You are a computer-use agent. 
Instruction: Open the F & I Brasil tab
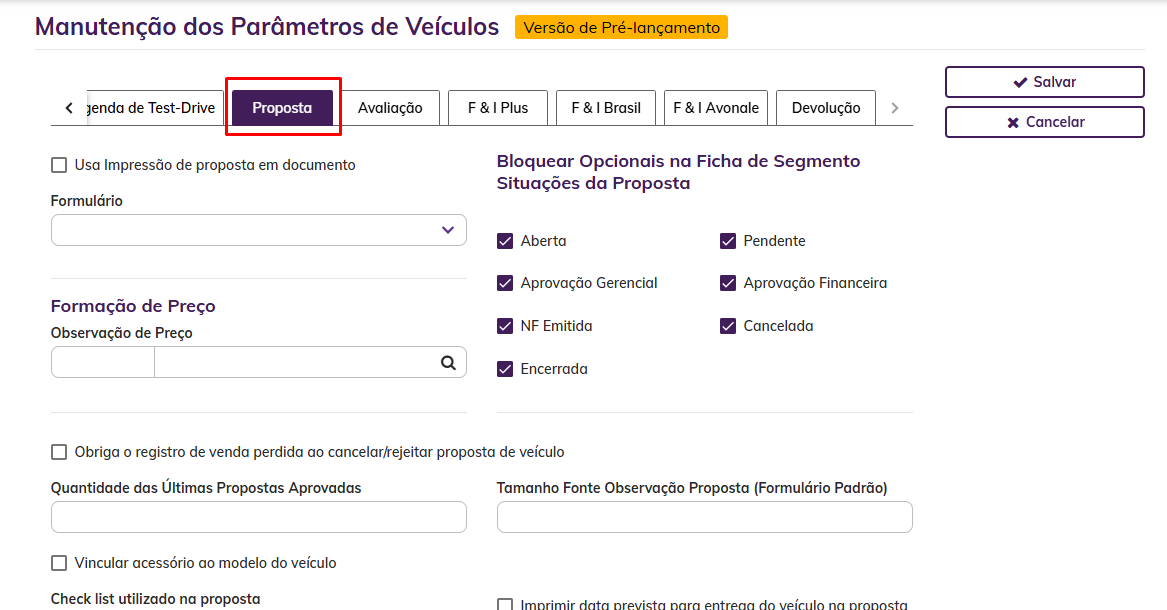click(606, 108)
